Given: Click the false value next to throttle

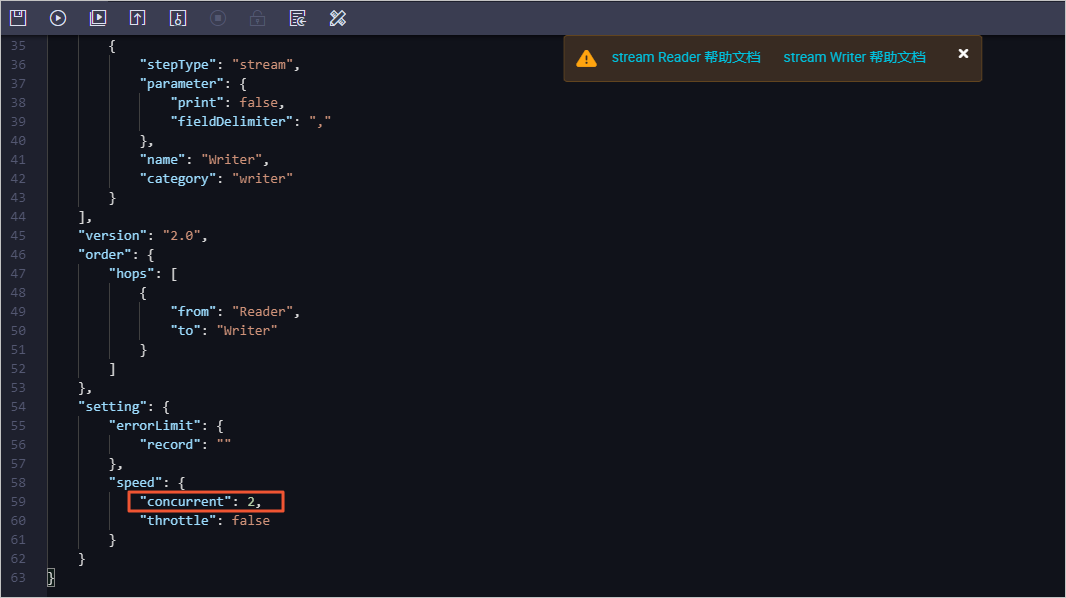Looking at the screenshot, I should tap(251, 521).
